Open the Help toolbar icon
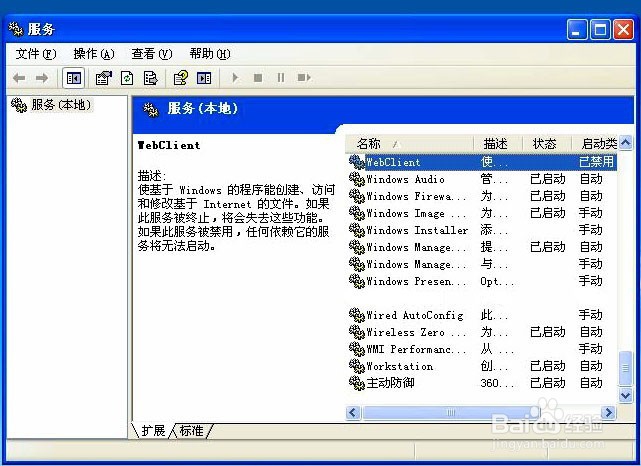The image size is (641, 466). (x=181, y=78)
